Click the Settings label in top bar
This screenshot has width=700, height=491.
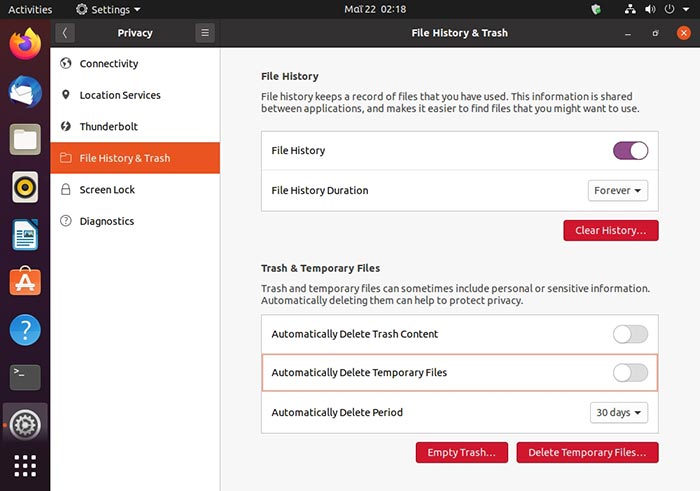pos(110,9)
